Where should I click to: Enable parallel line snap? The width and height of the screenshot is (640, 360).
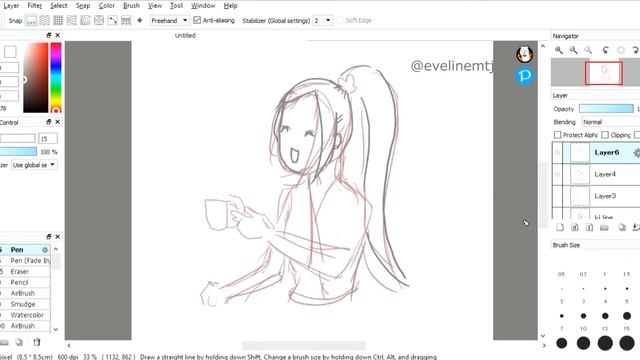tap(44, 20)
